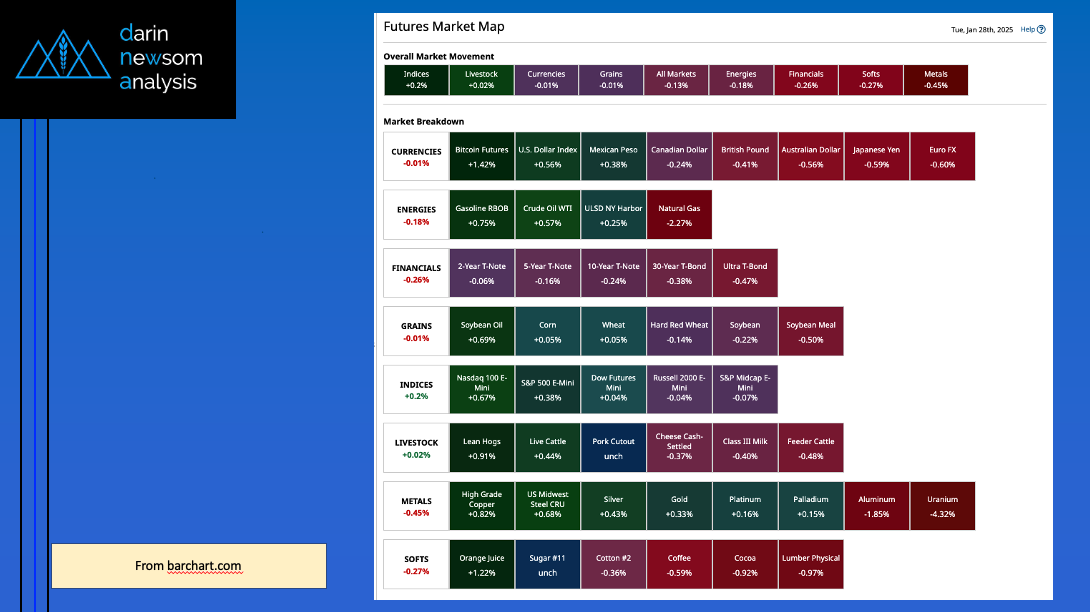This screenshot has width=1090, height=612.
Task: Click the Orange Juice tile
Action: pyautogui.click(x=481, y=564)
